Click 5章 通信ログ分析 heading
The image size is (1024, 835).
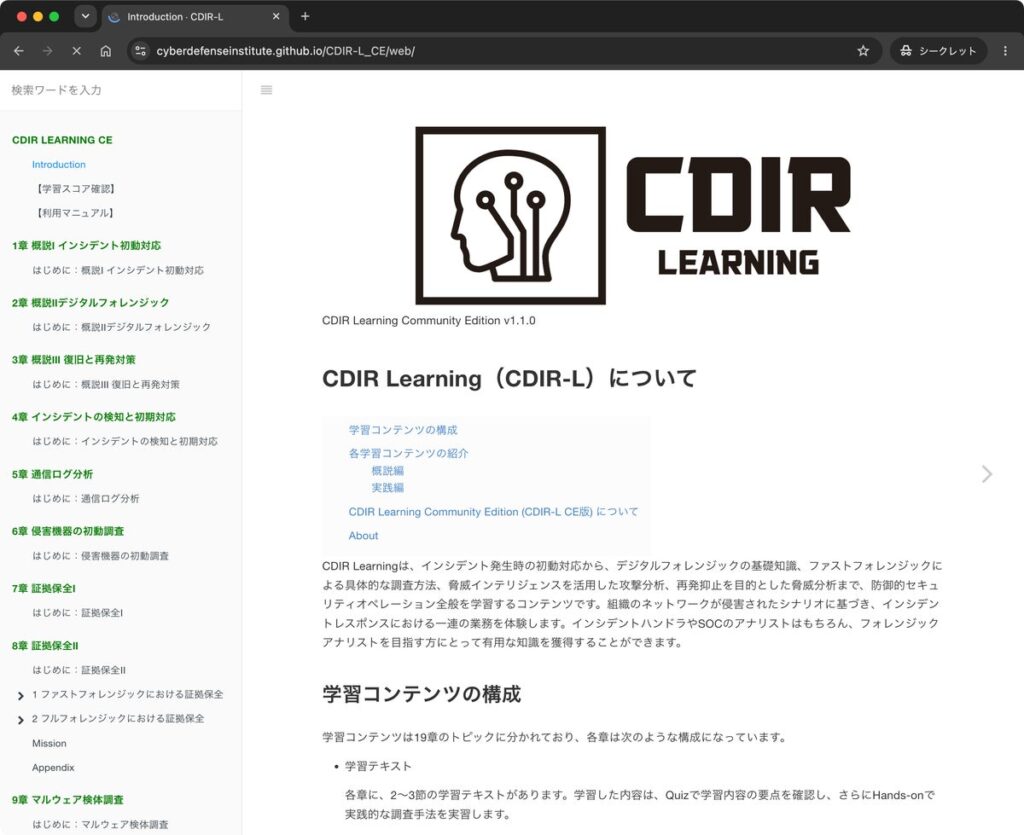point(52,474)
